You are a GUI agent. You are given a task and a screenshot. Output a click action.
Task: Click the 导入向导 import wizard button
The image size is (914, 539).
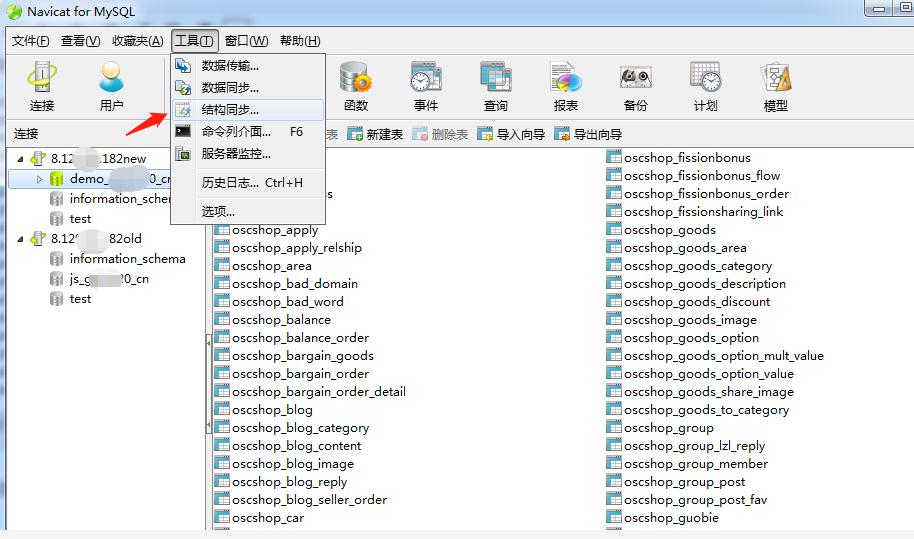[x=511, y=135]
